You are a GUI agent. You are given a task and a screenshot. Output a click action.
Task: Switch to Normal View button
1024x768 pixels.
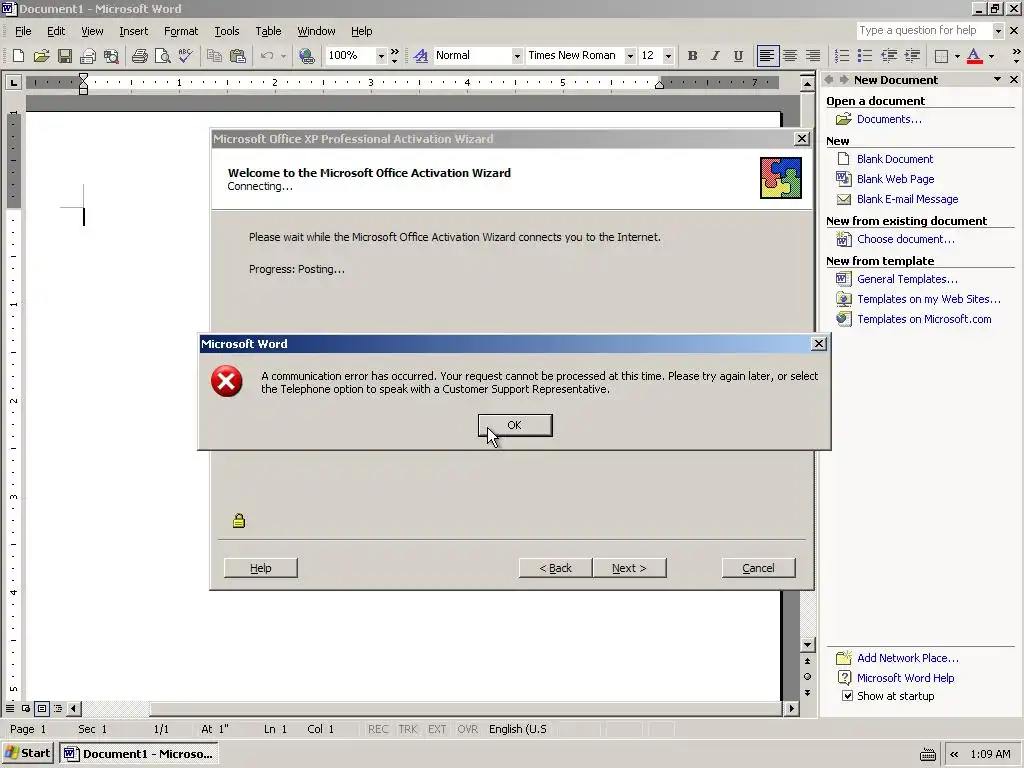click(10, 708)
